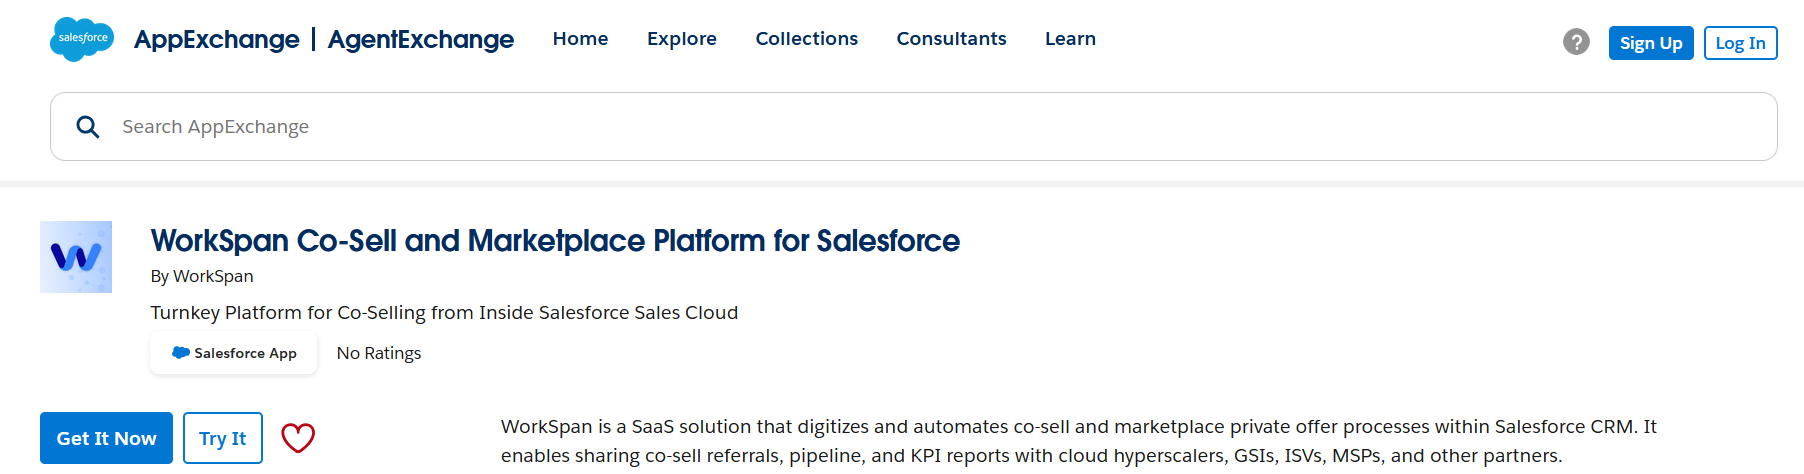
Task: Click the By WorkSpan publisher text
Action: point(202,276)
